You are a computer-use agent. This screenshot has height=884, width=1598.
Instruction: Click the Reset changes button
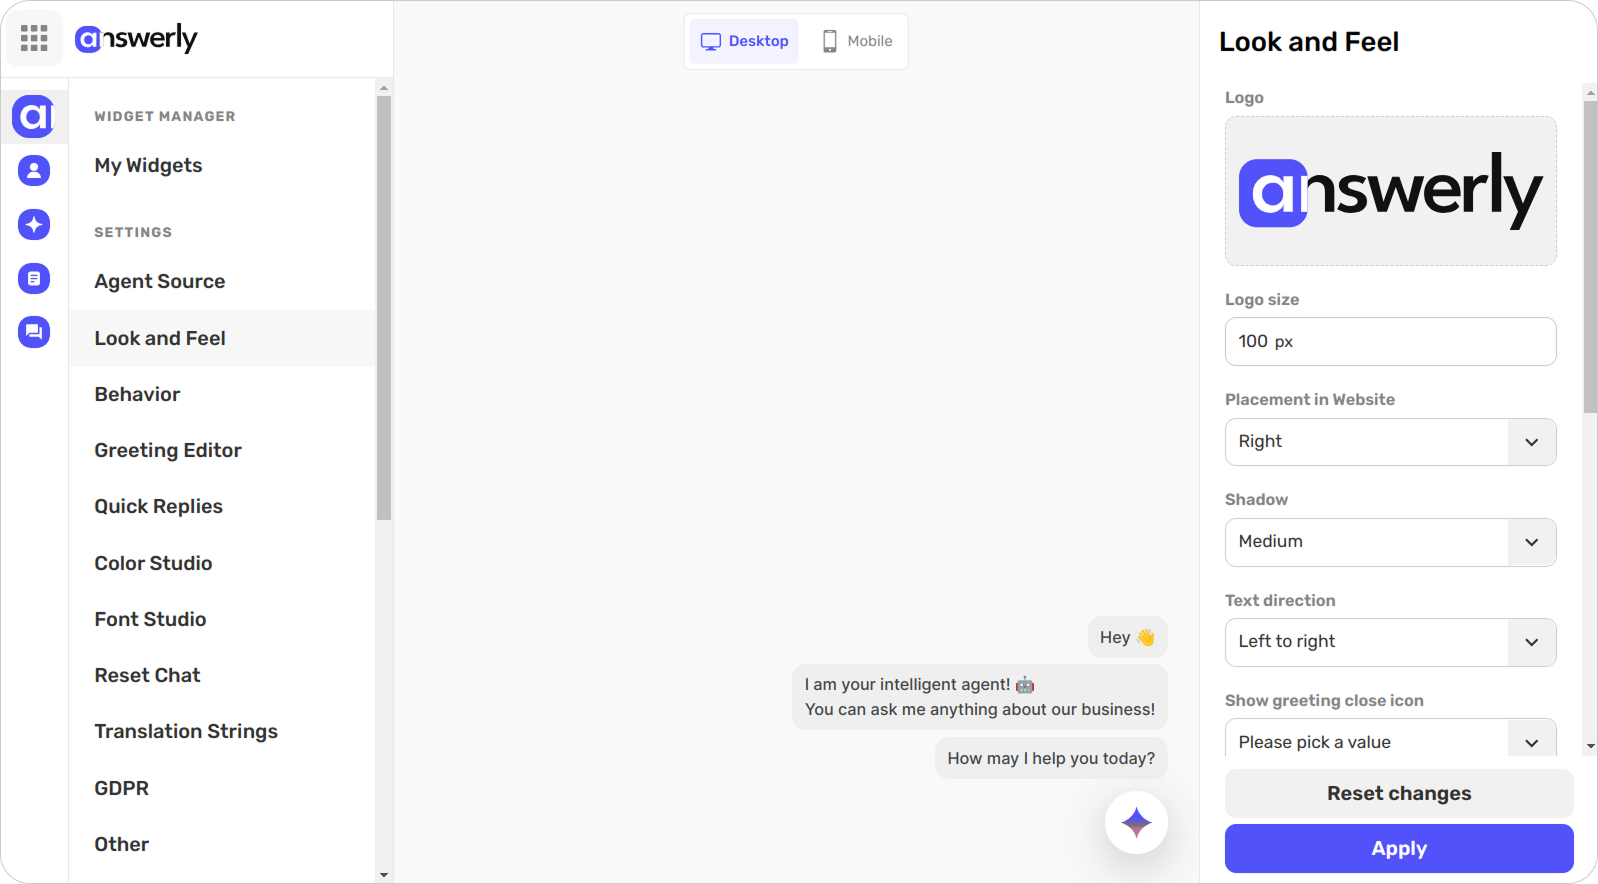click(x=1399, y=793)
